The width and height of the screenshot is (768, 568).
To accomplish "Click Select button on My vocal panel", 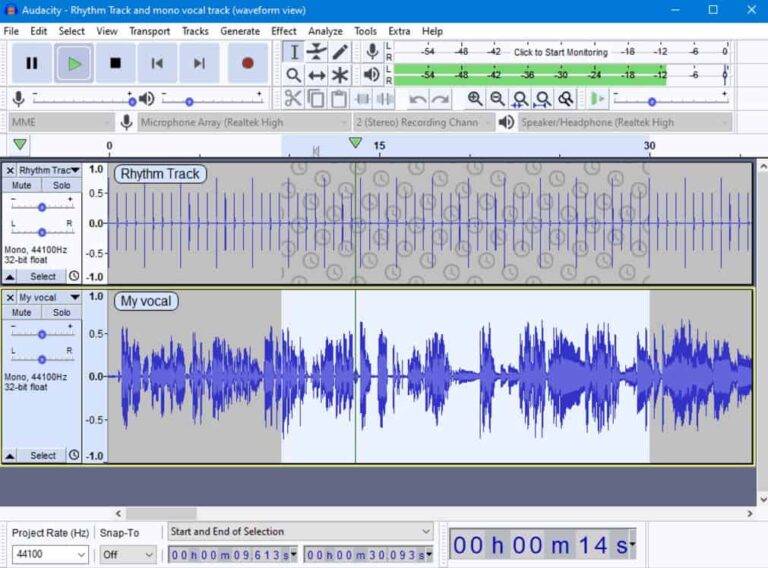I will [x=42, y=456].
